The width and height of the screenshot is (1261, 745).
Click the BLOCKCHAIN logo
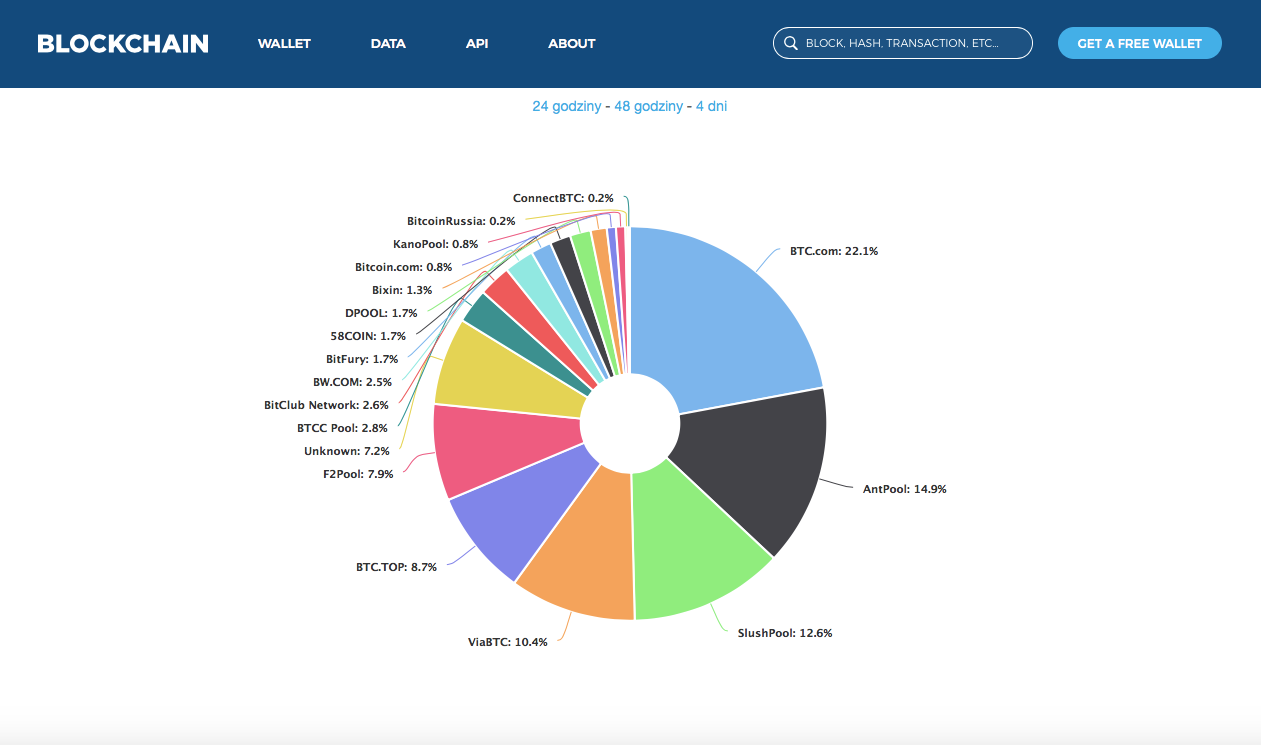click(123, 44)
